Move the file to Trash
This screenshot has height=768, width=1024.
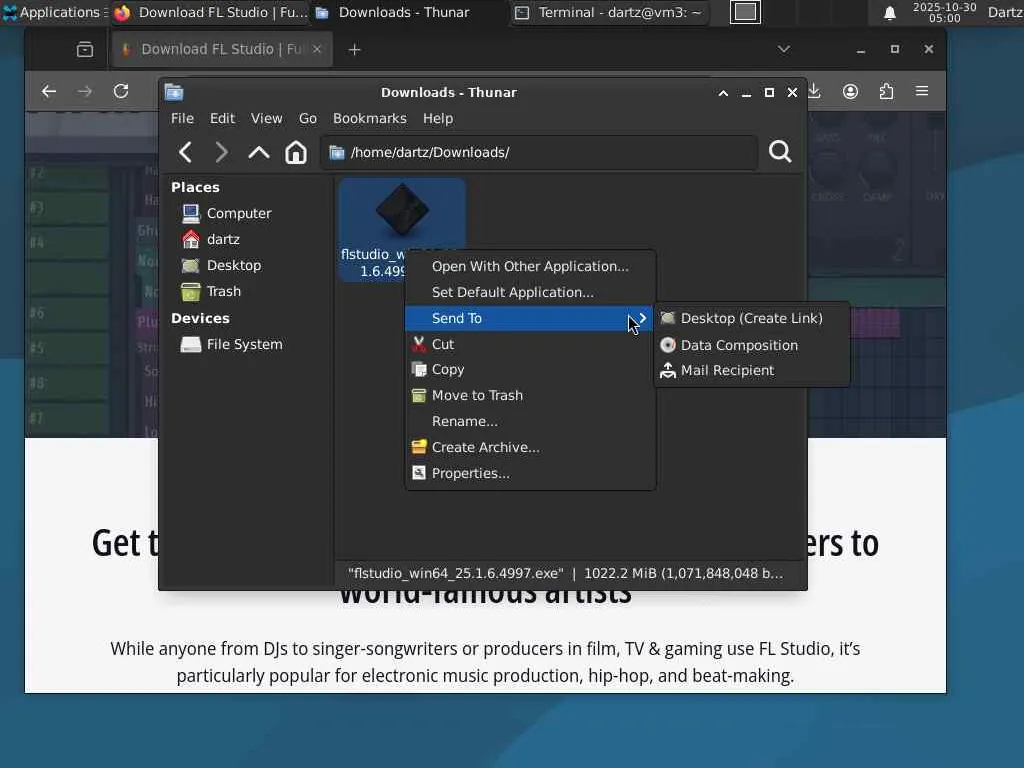(x=530, y=396)
